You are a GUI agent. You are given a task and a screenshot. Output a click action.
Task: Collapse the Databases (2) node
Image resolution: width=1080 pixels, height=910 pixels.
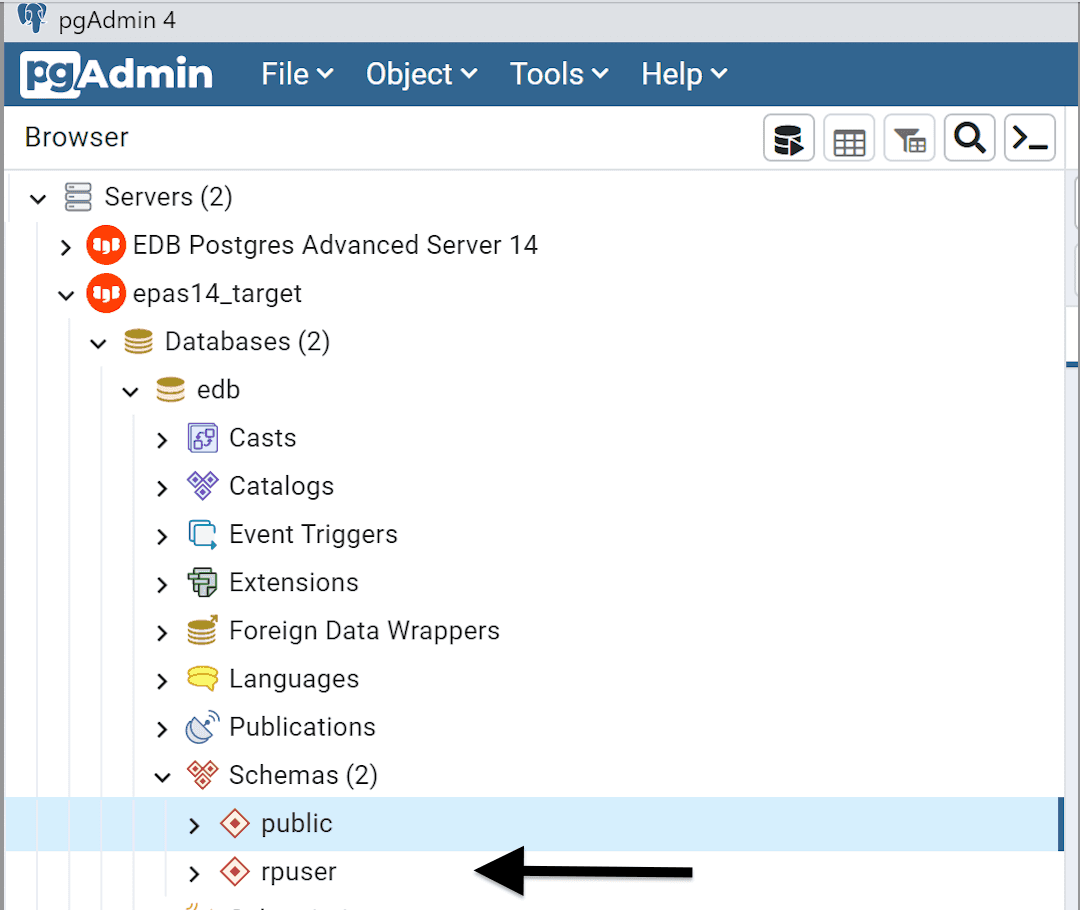coord(98,343)
